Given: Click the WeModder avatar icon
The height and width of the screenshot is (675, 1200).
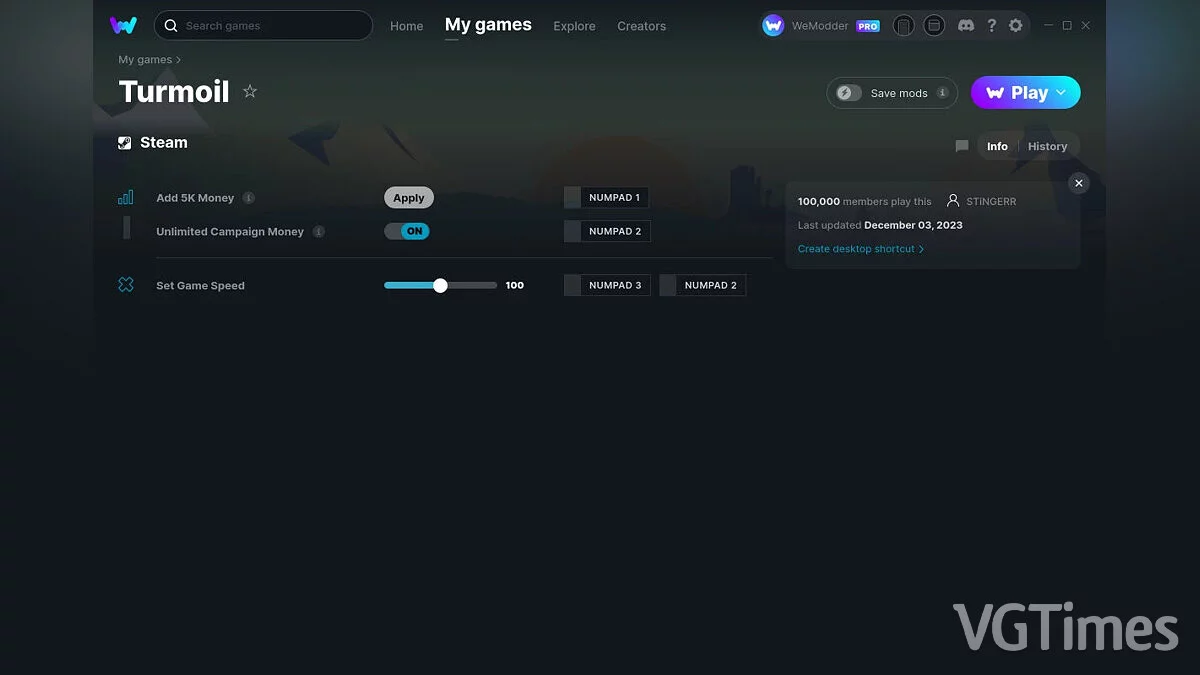Looking at the screenshot, I should (773, 25).
